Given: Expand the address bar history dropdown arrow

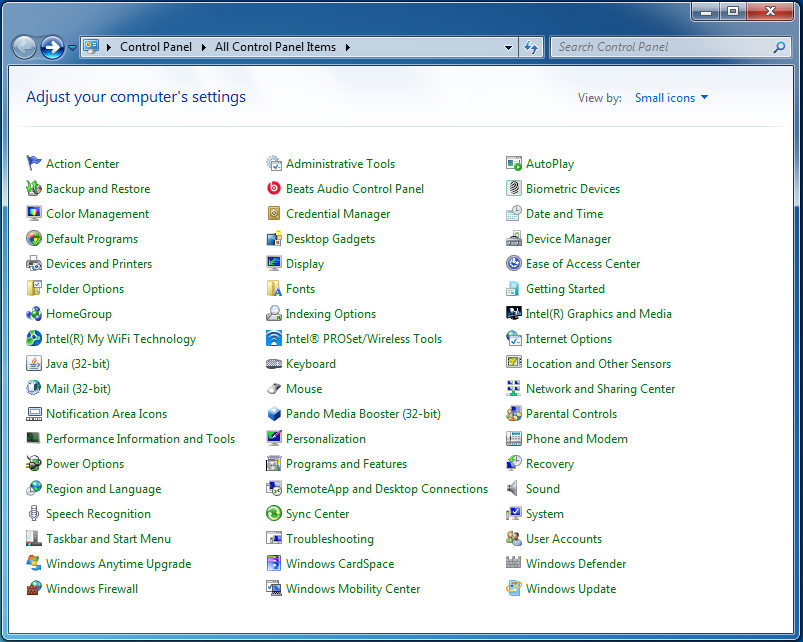Looking at the screenshot, I should click(x=508, y=48).
